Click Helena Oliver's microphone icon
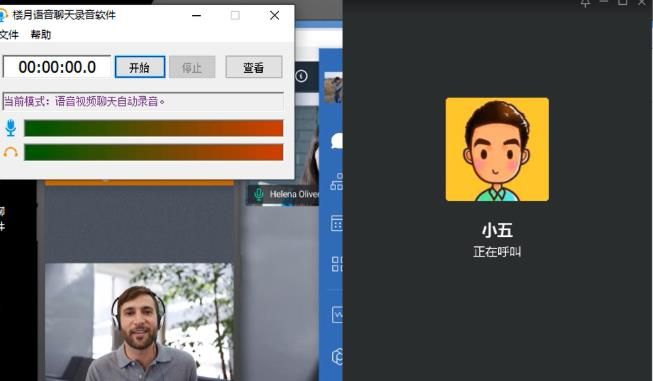Screen dimensions: 653x381 click(259, 194)
